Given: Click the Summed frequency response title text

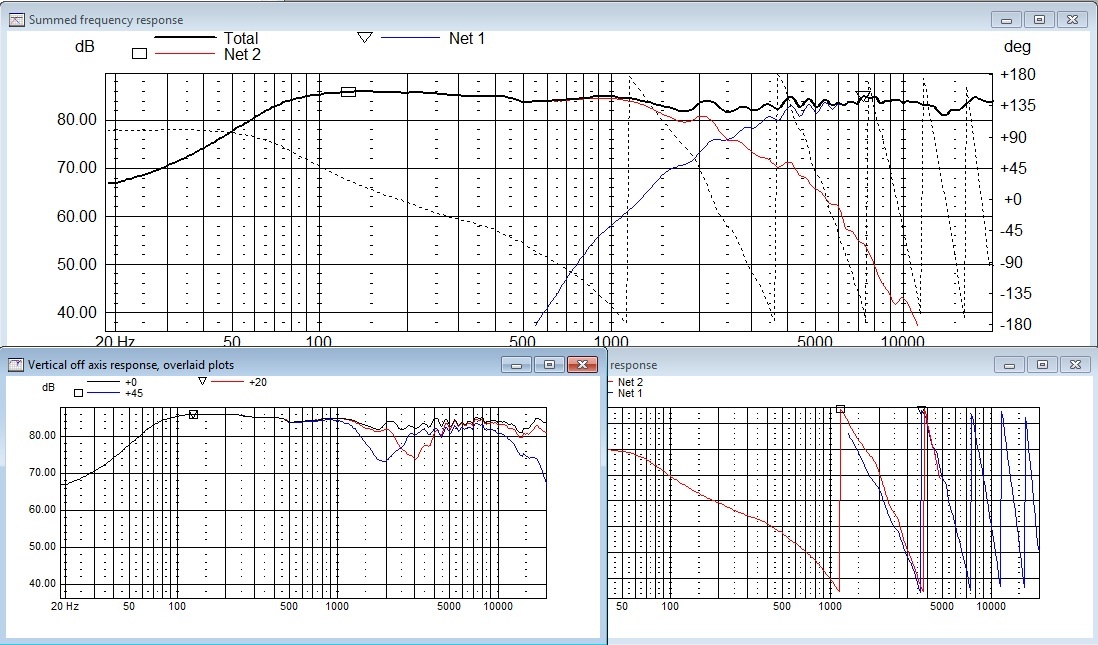Looking at the screenshot, I should (106, 20).
